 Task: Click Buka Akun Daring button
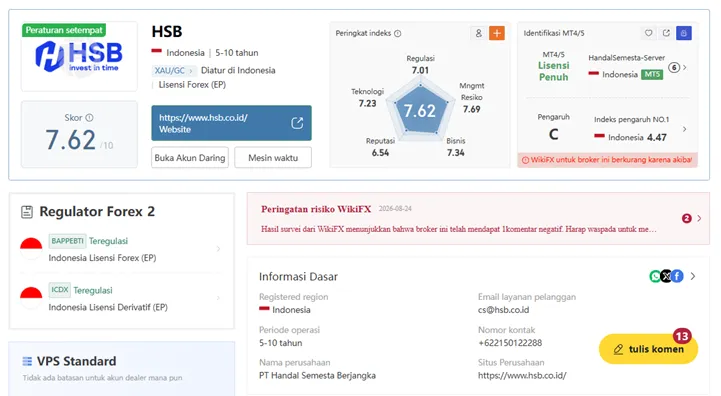click(x=190, y=158)
